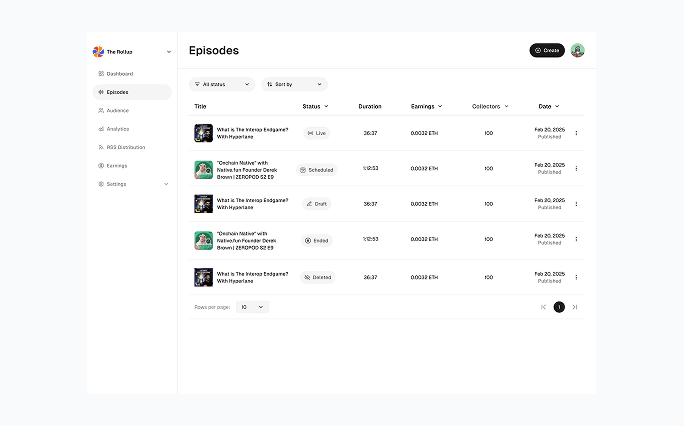This screenshot has height=426, width=684.
Task: Click the Analytics chart icon
Action: 101,129
